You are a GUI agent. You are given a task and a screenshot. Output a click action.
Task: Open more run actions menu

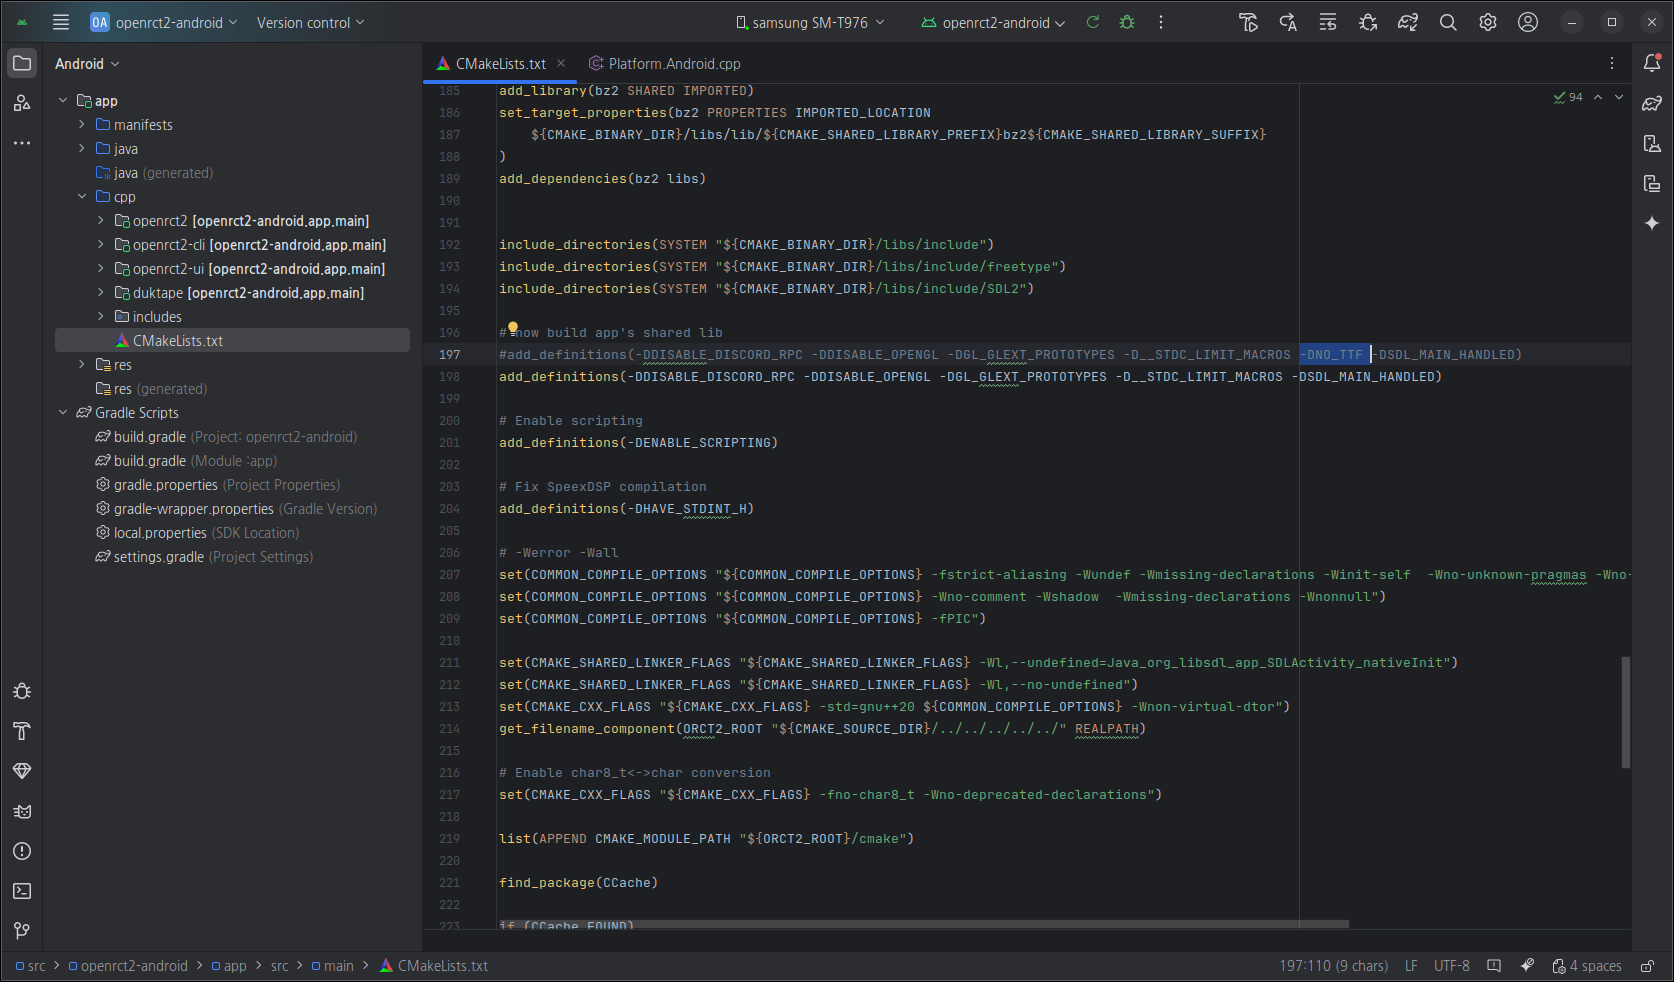(x=1161, y=22)
